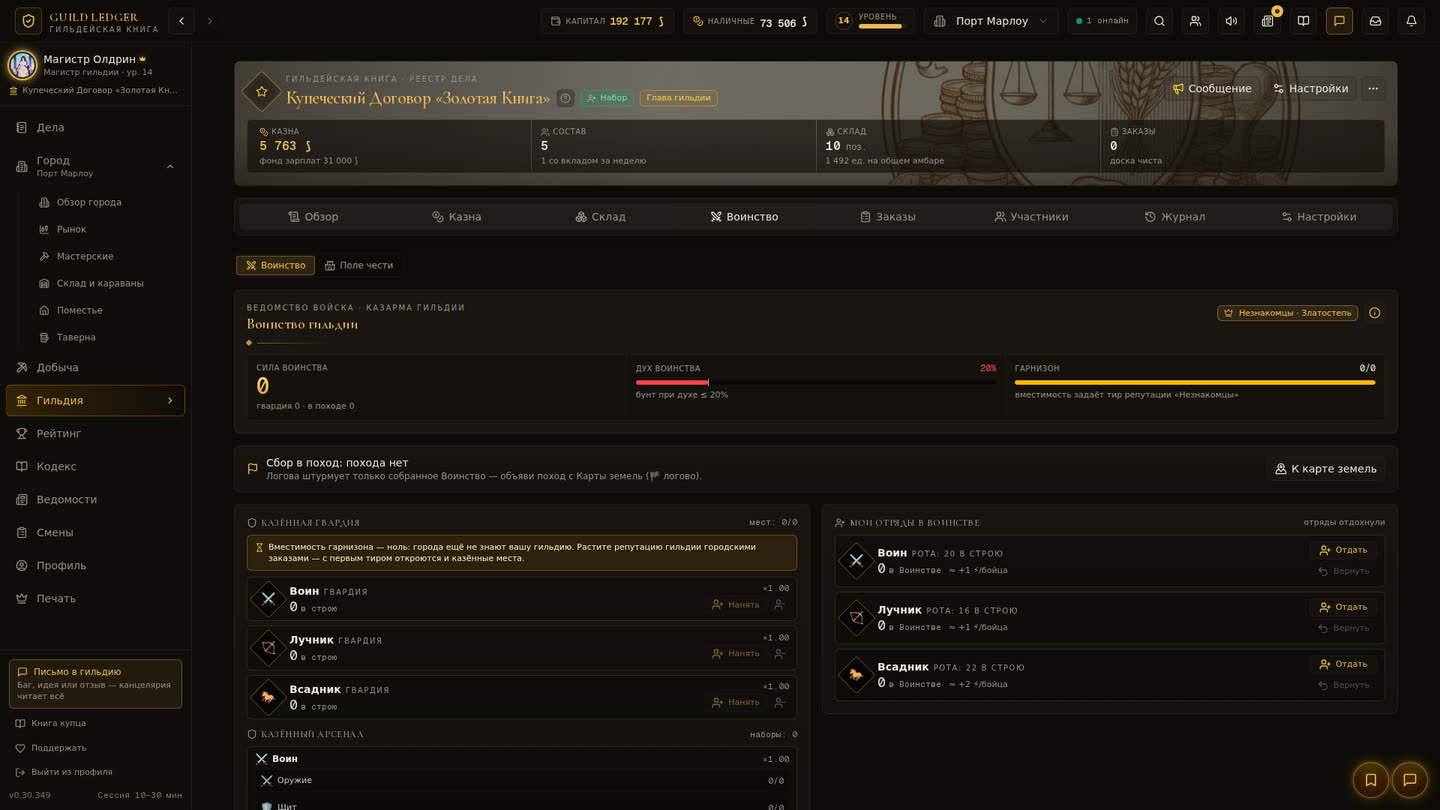
Task: Toggle sound with the speaker icon
Action: [1231, 21]
